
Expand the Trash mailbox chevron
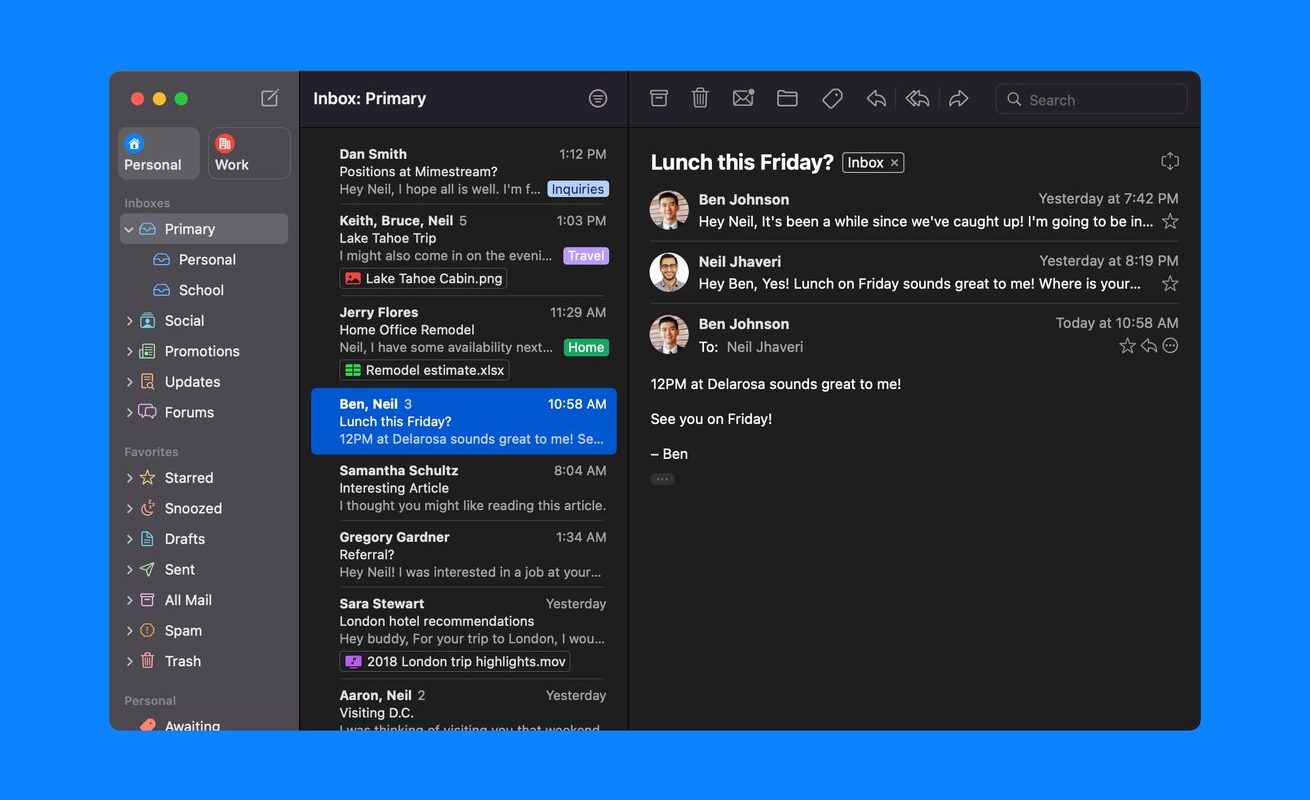tap(129, 661)
